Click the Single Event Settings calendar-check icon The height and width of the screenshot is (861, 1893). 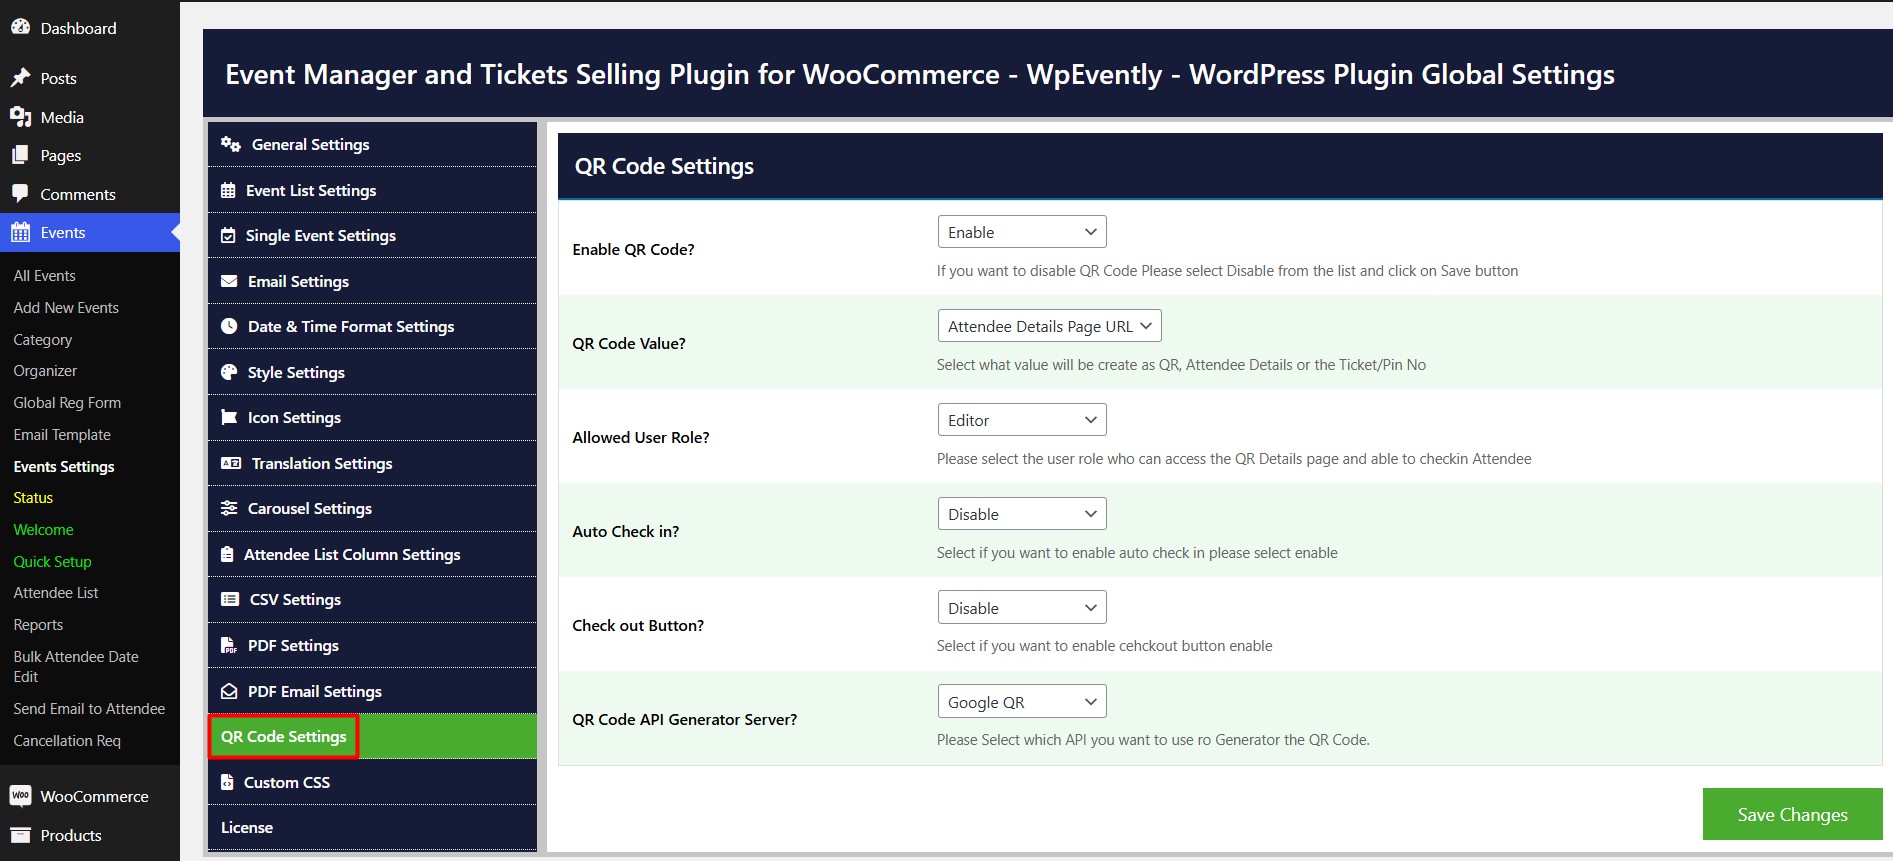coord(228,236)
